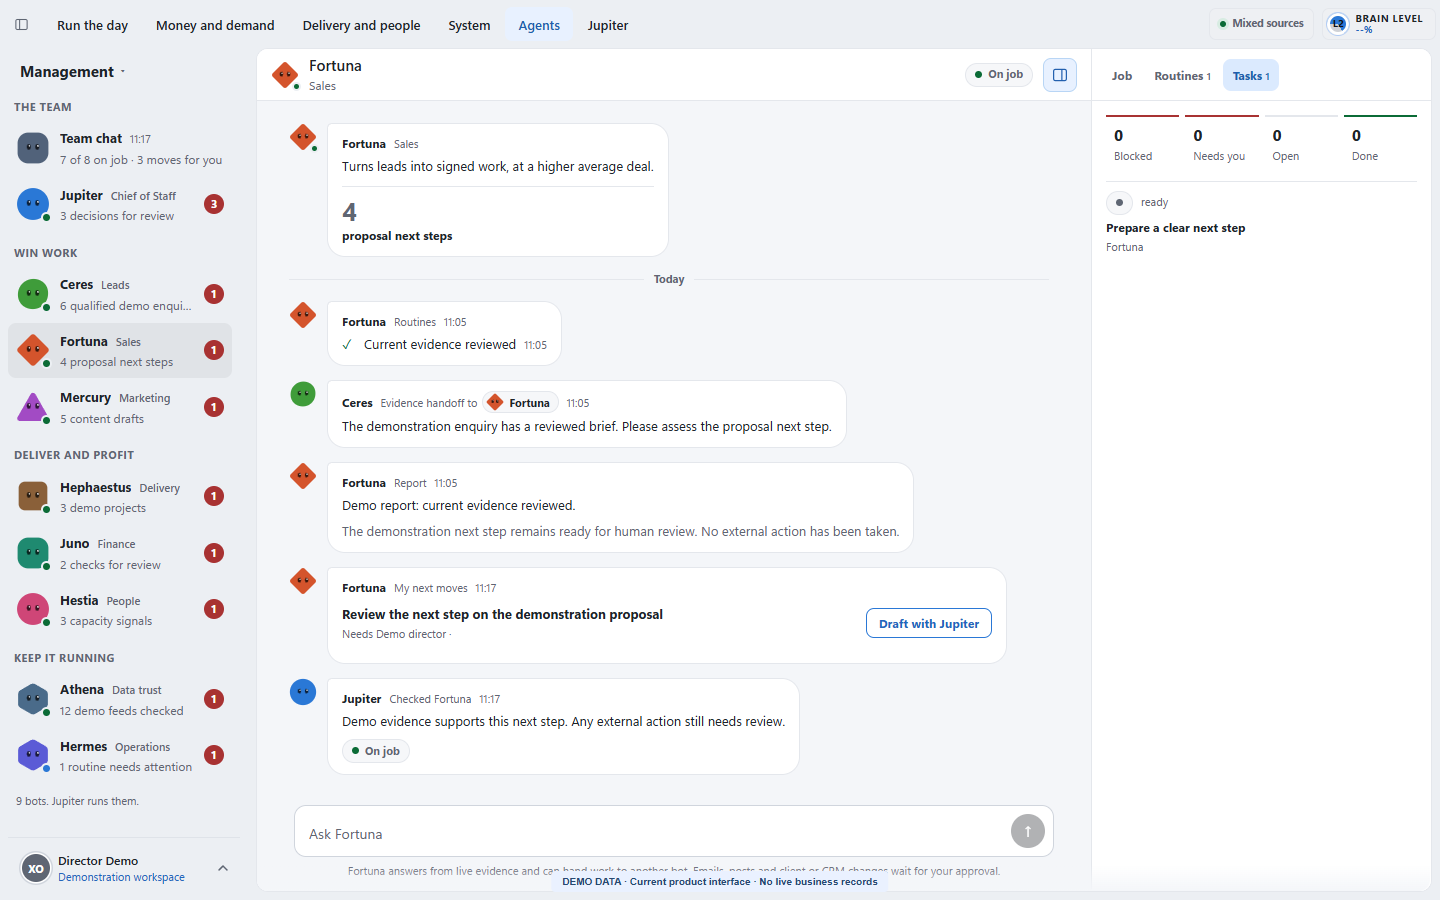Click 'Demo report: current evidence reviewed.' text

click(x=459, y=506)
